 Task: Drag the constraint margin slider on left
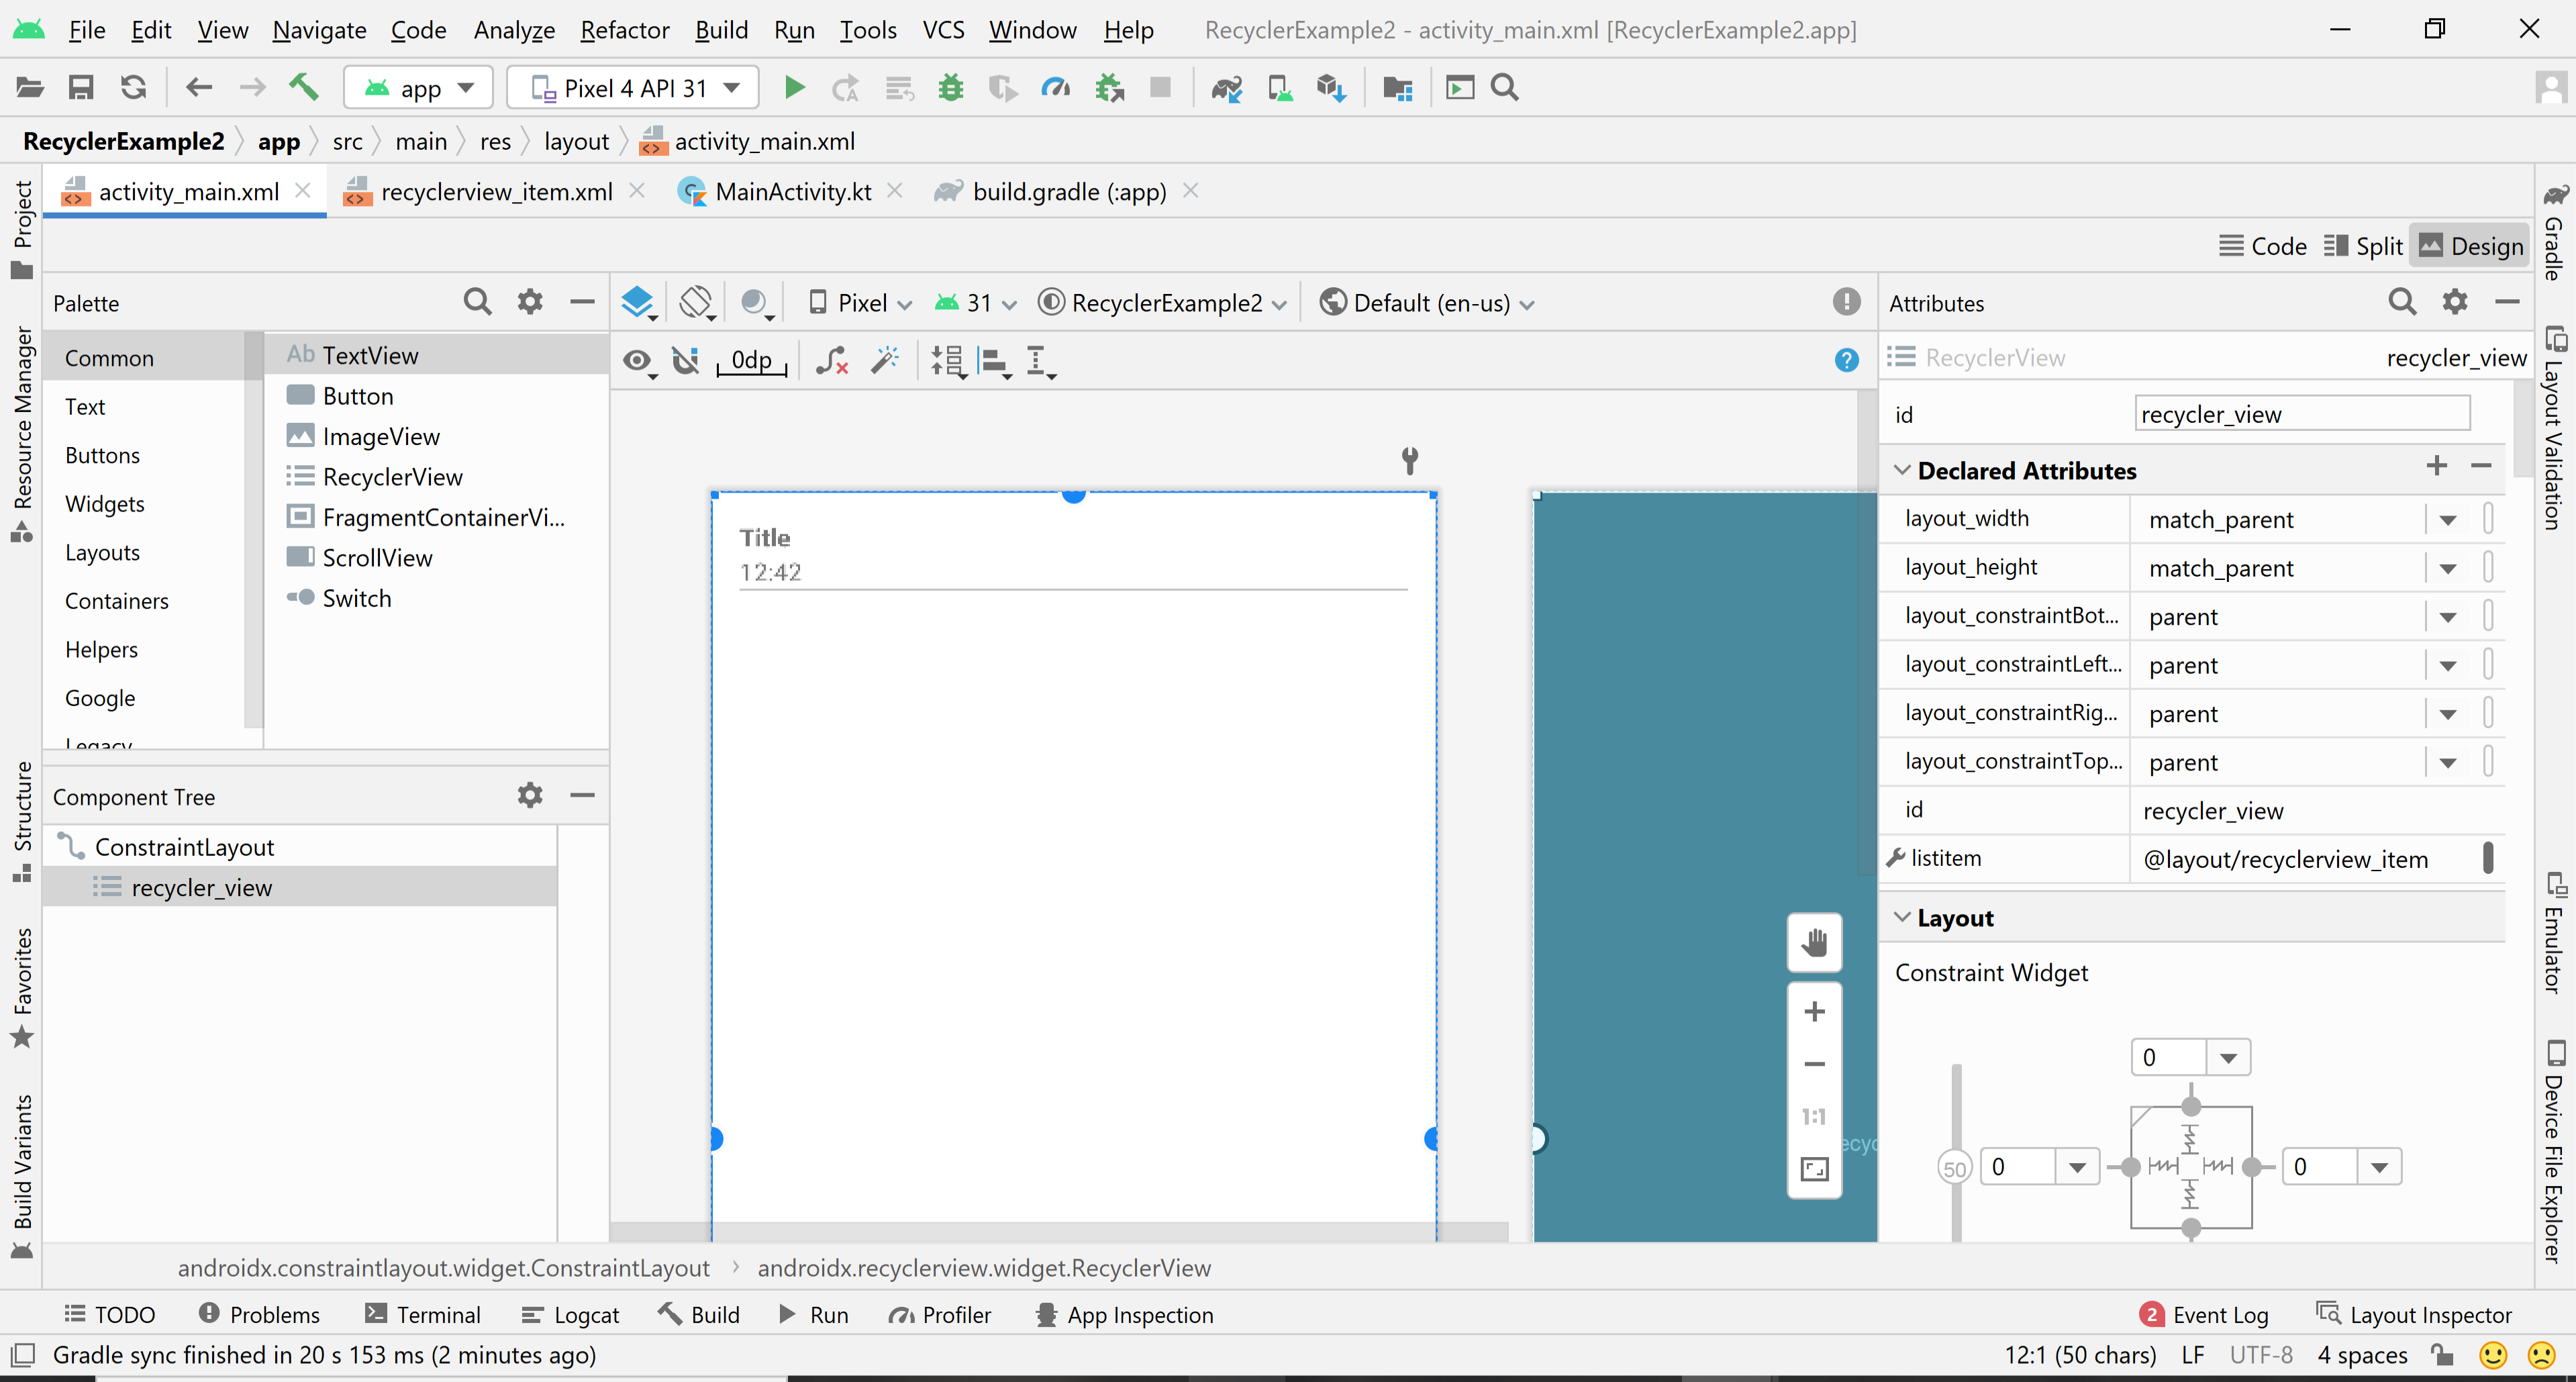click(1956, 1166)
